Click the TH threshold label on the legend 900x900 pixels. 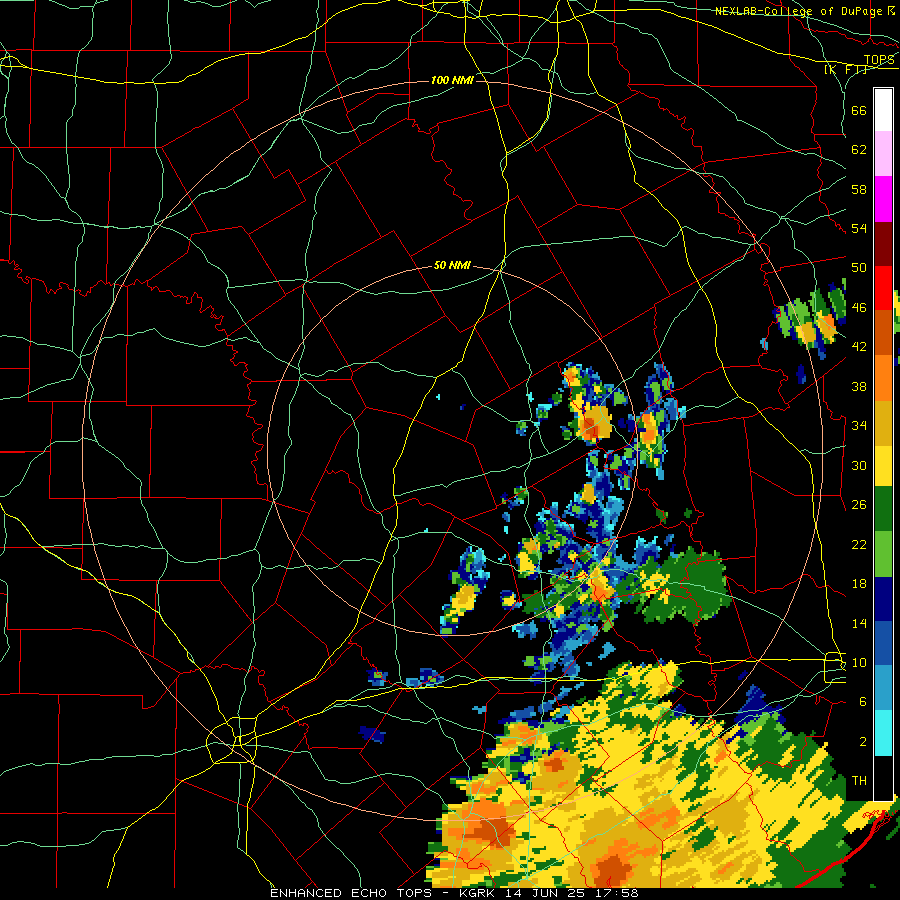pyautogui.click(x=859, y=781)
